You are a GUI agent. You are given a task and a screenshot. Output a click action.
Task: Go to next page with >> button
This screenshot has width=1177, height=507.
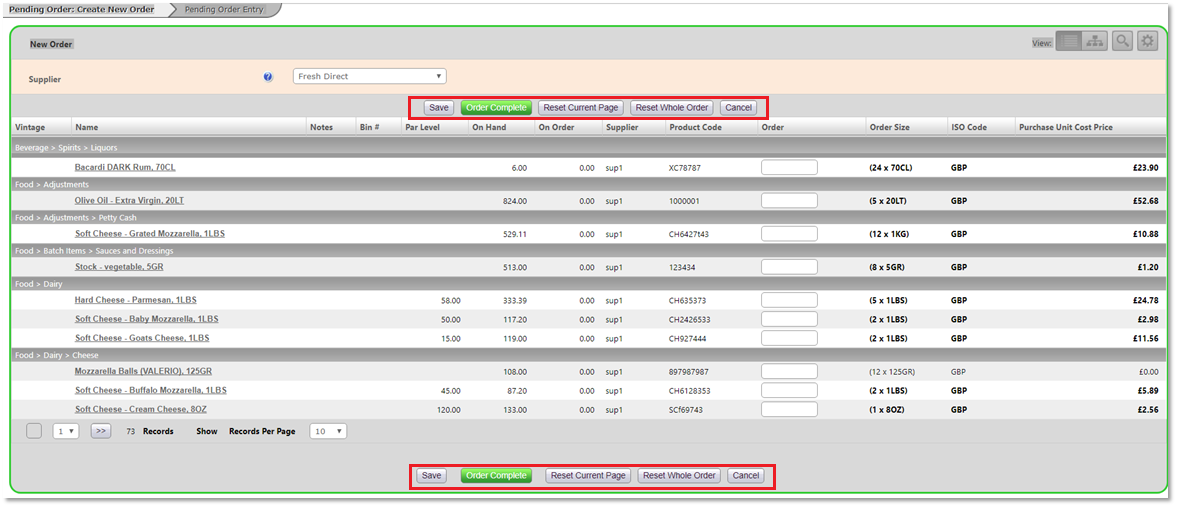[101, 431]
